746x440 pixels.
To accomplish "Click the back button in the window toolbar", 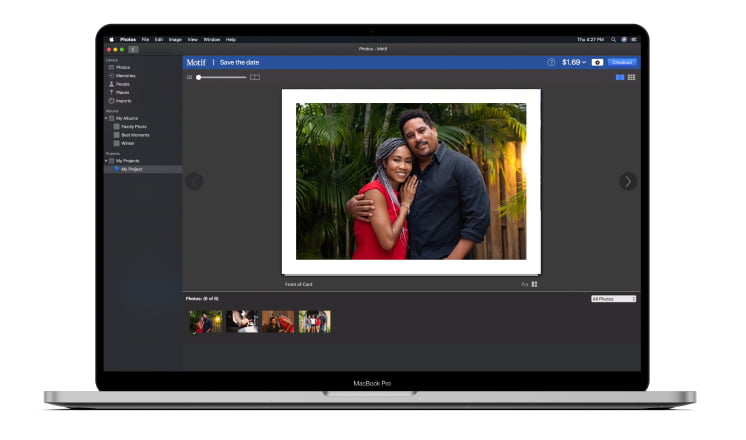I will pyautogui.click(x=134, y=49).
